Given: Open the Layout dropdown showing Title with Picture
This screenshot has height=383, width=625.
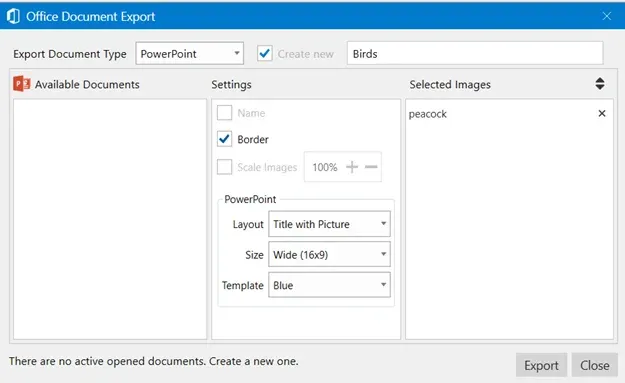Looking at the screenshot, I should pos(329,224).
